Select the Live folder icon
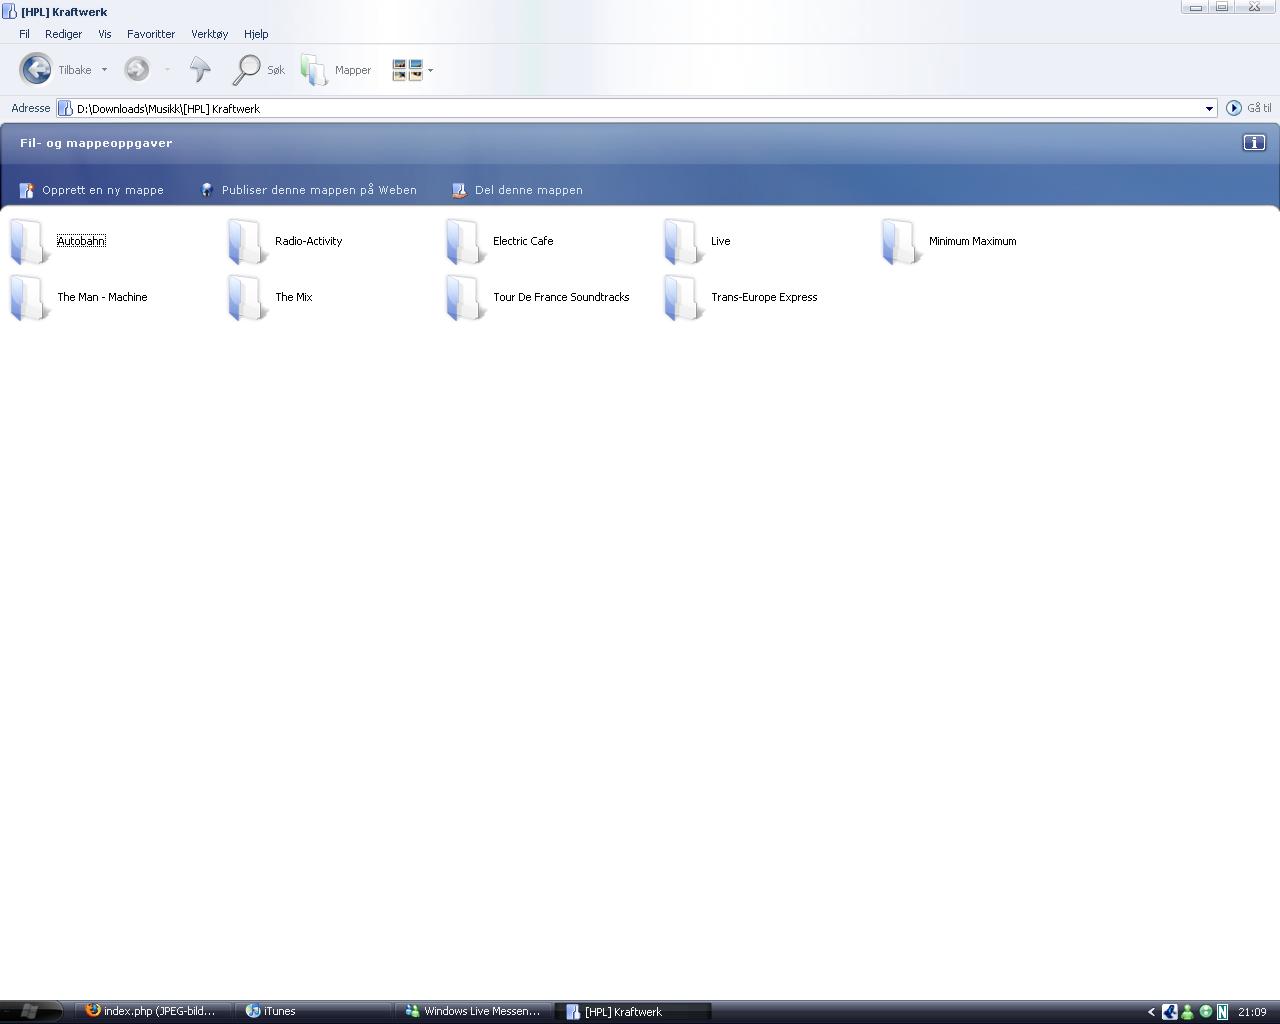 682,242
